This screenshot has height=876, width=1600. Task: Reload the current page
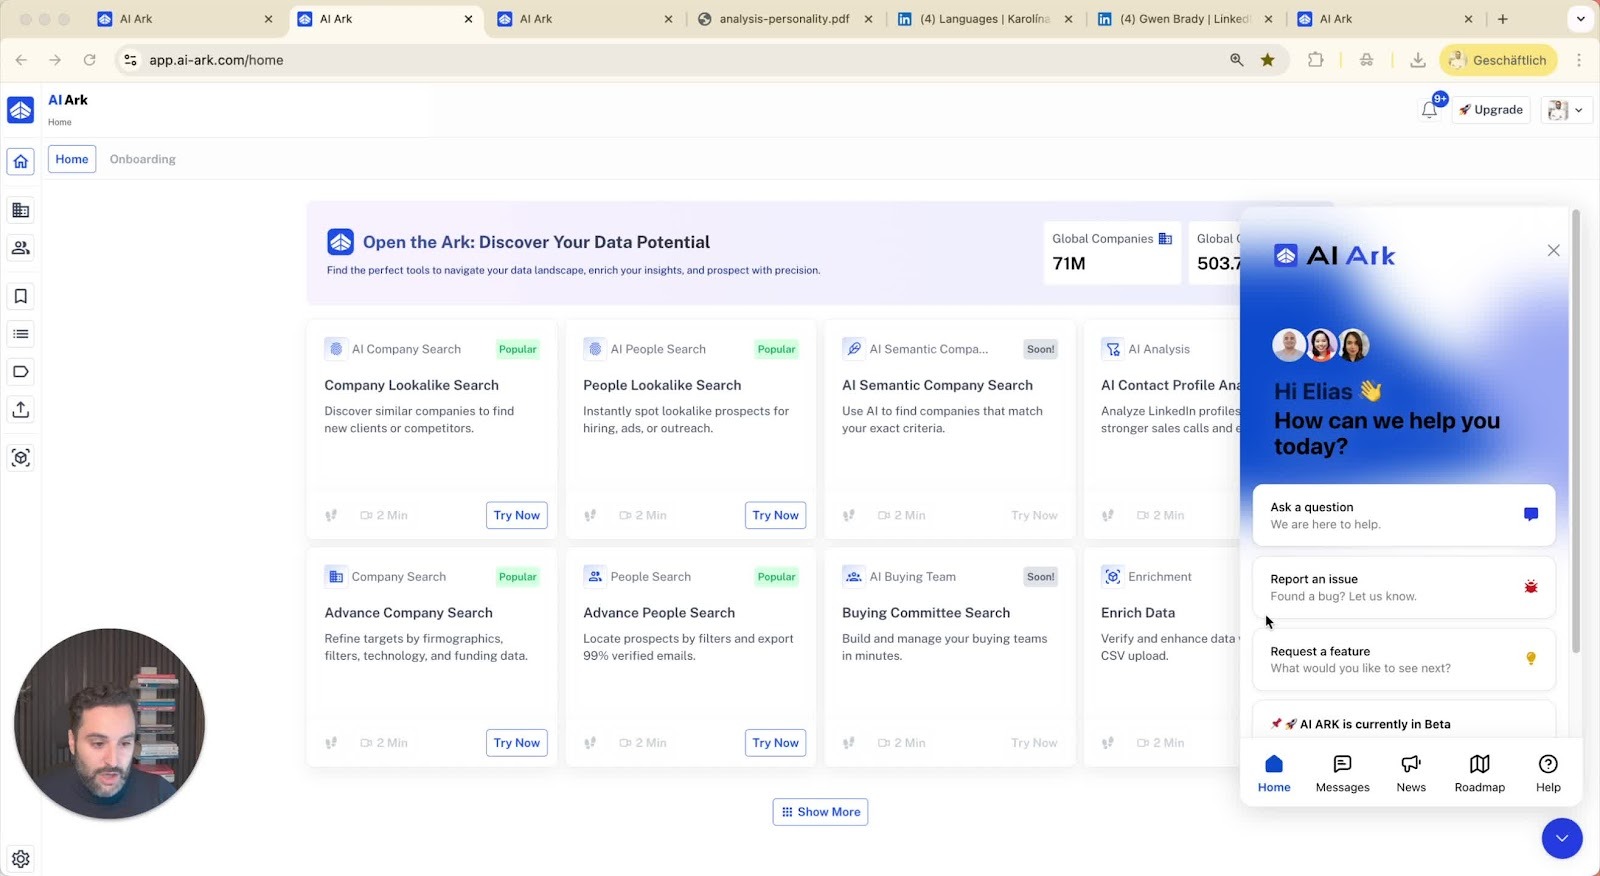coord(89,60)
